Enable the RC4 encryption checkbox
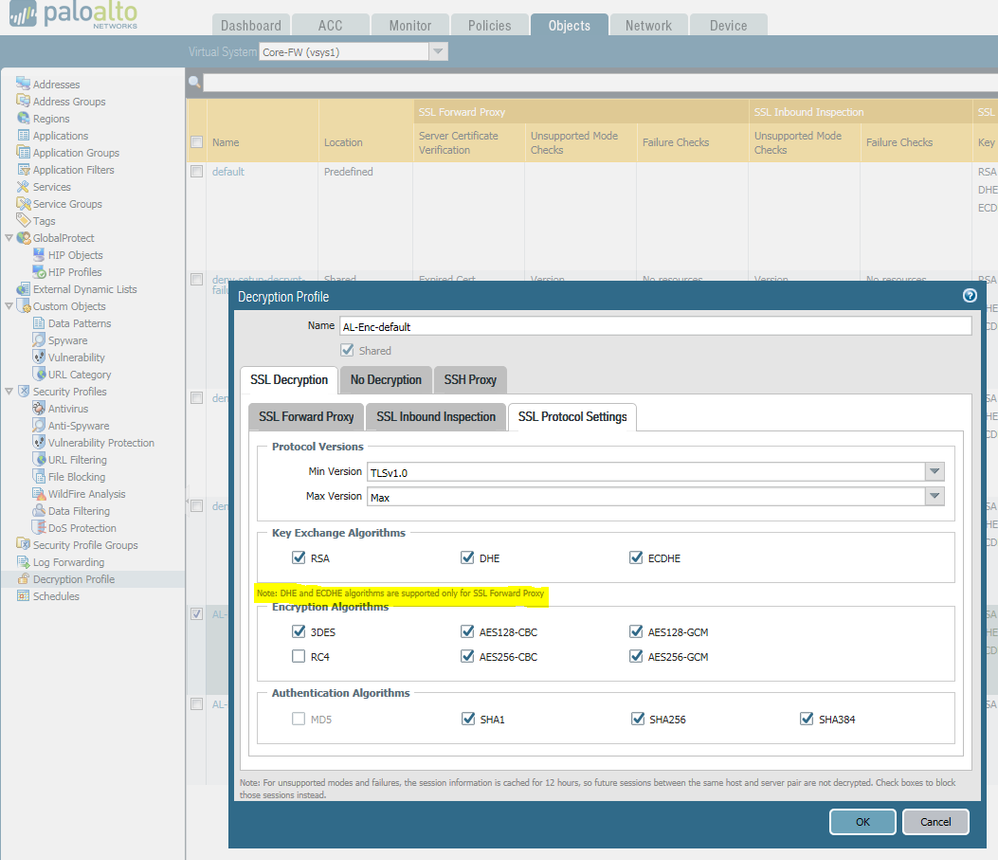The image size is (998, 860). pos(299,657)
